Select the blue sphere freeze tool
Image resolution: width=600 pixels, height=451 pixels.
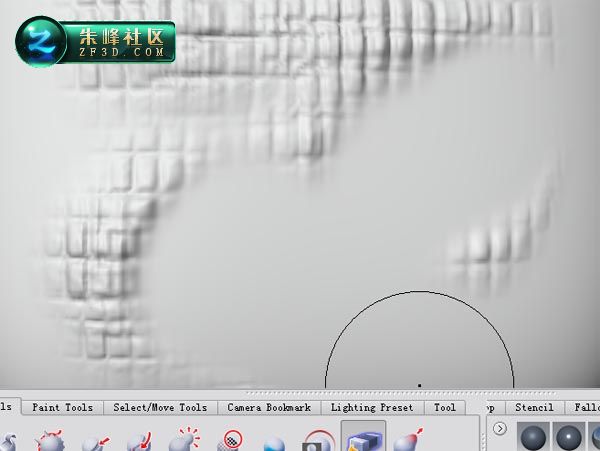tap(274, 444)
